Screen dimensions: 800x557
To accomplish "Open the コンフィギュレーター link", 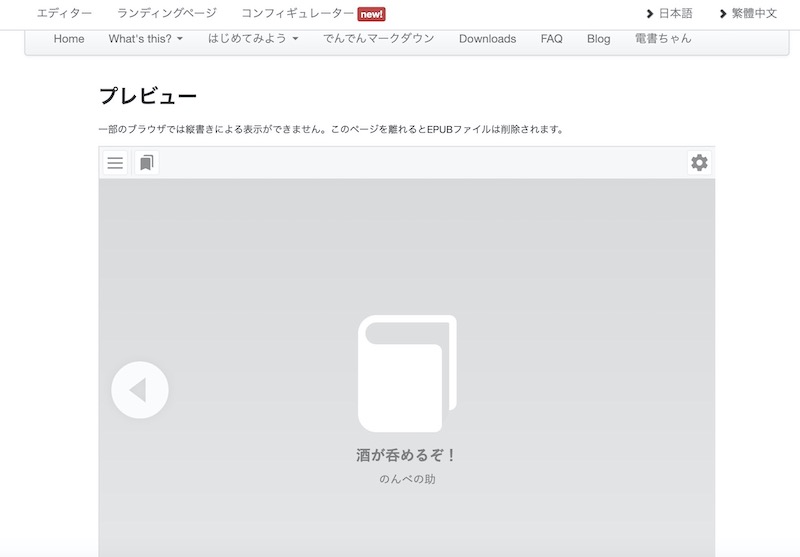I will [297, 14].
